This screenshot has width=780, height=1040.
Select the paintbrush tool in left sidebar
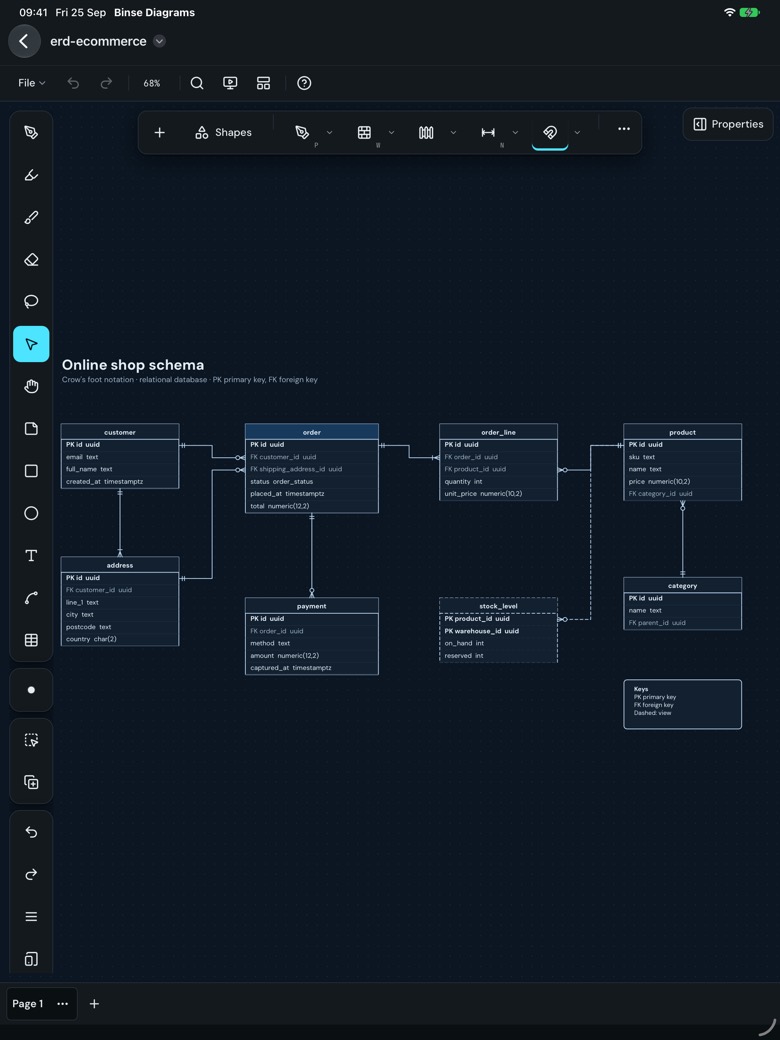[31, 218]
